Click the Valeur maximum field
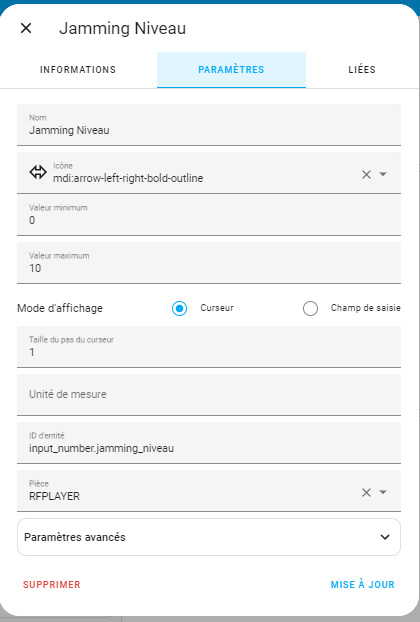The image size is (420, 622). coord(209,263)
